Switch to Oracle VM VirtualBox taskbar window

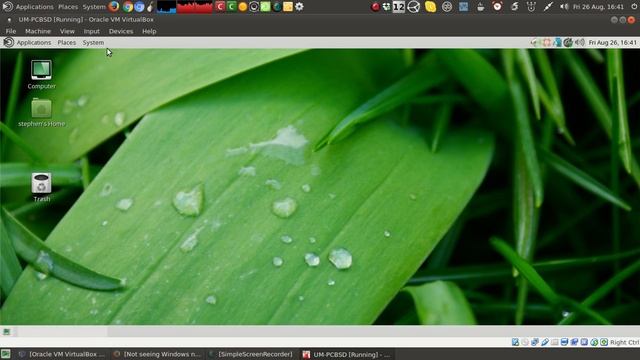[x=61, y=354]
